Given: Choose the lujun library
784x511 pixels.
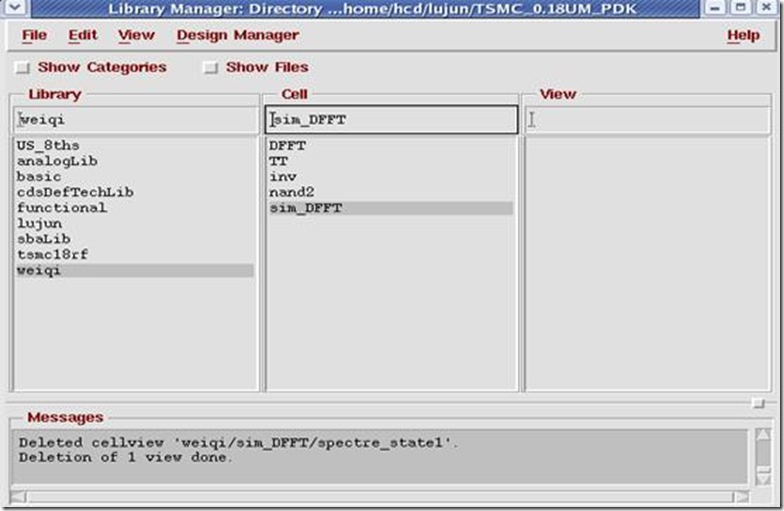Looking at the screenshot, I should (39, 224).
